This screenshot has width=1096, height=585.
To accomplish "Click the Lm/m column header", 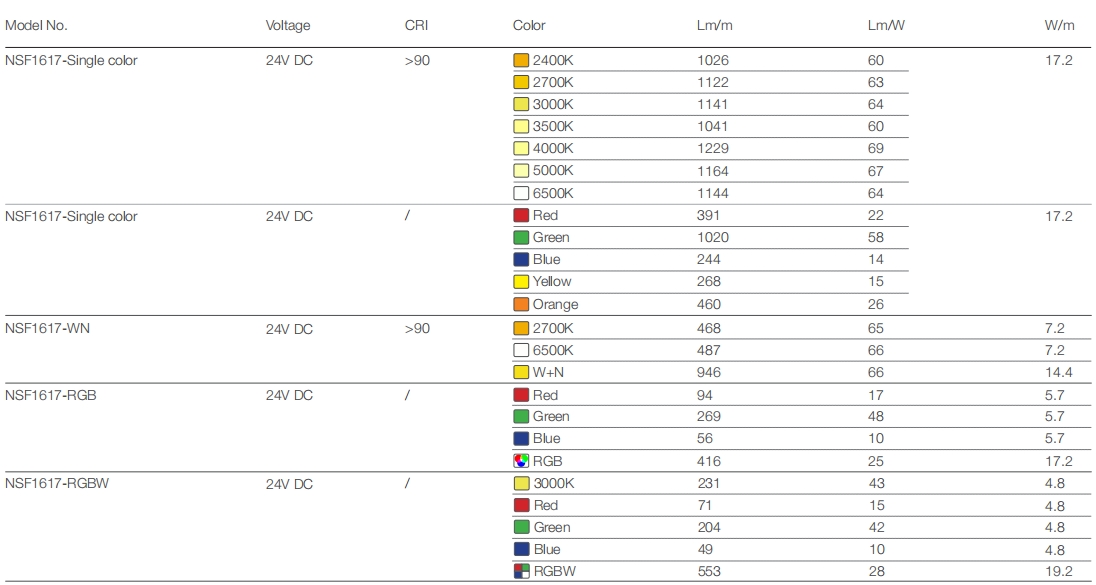I will [x=714, y=25].
